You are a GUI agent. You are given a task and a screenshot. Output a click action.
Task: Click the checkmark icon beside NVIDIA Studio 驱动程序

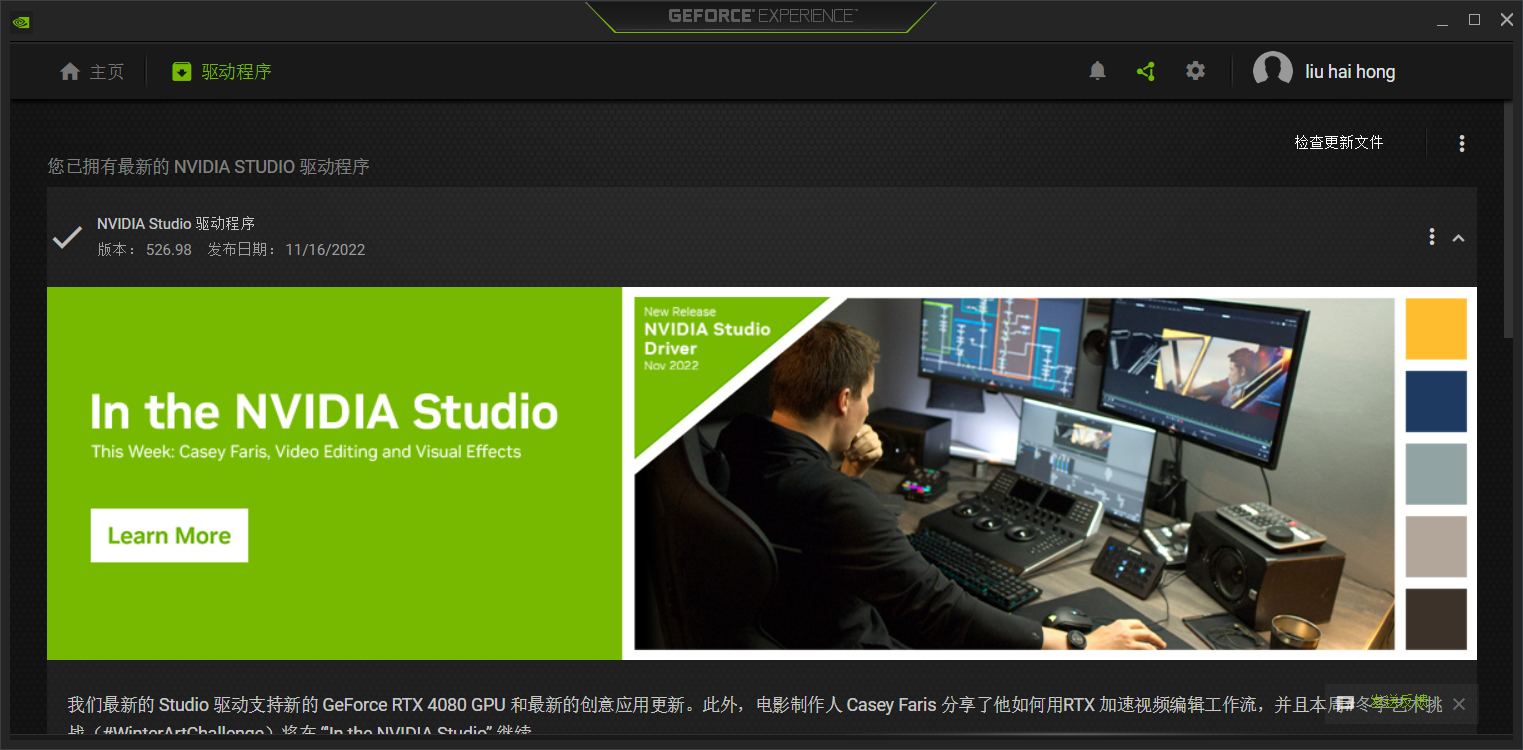tap(67, 237)
